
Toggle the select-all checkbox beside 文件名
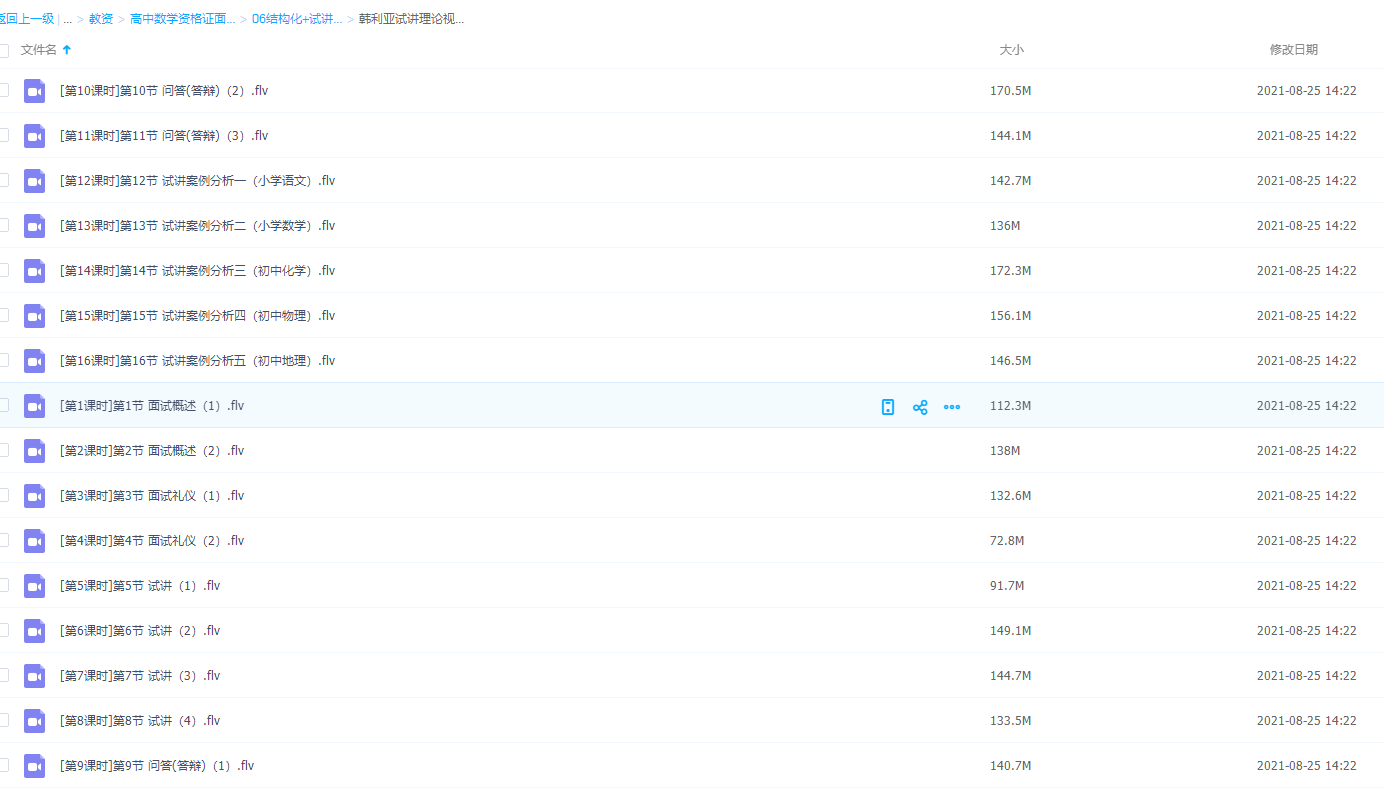[4, 50]
